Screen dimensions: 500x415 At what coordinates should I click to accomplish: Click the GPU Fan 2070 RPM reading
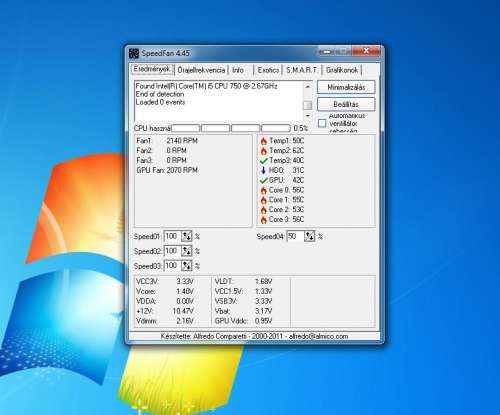[x=167, y=170]
